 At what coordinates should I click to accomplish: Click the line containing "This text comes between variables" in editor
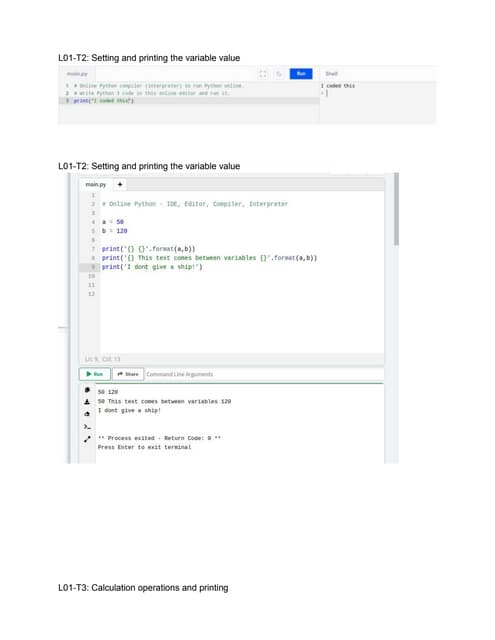click(x=209, y=258)
